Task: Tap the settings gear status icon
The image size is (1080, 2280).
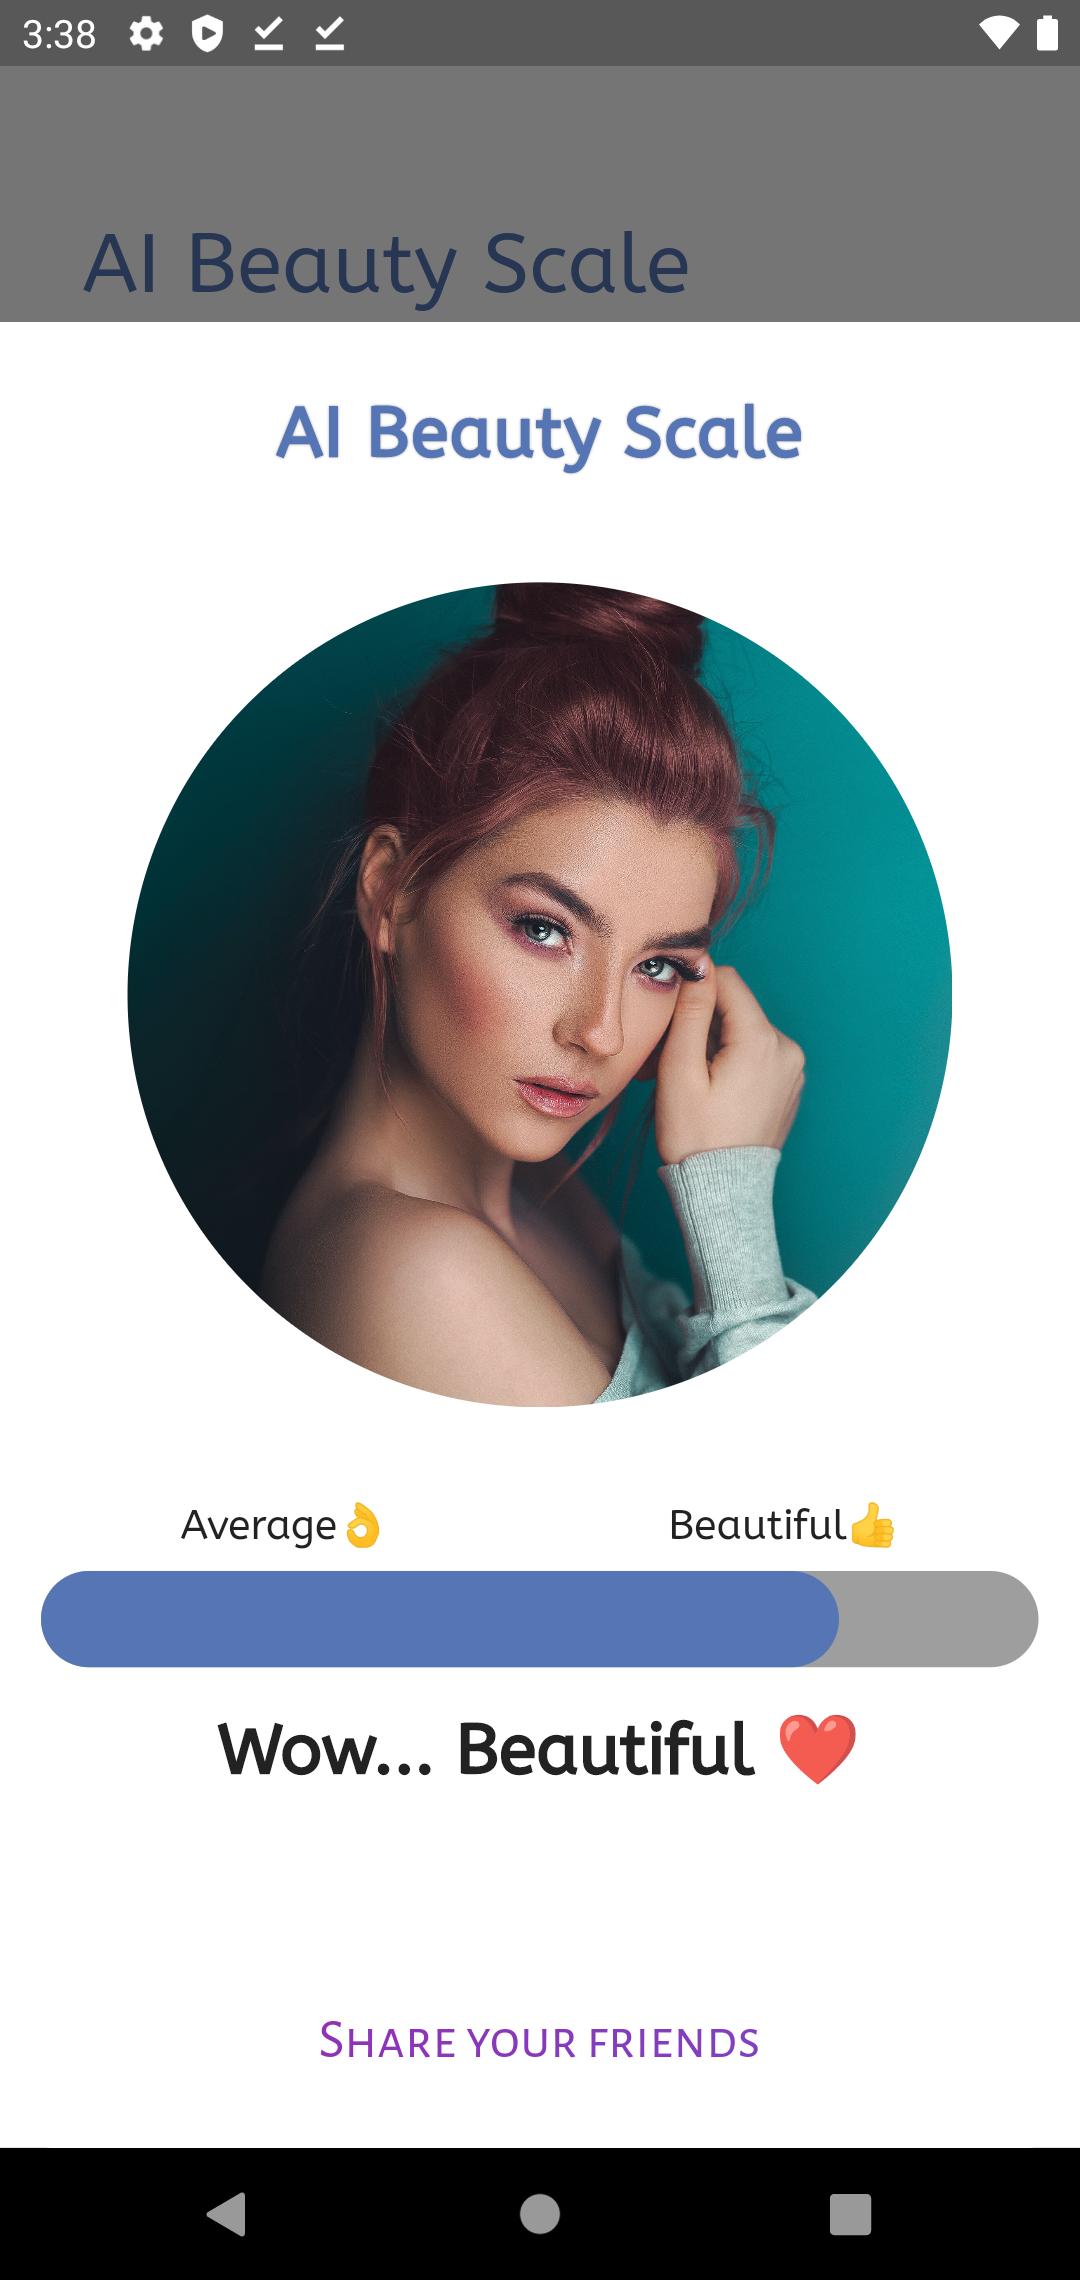Action: (146, 34)
